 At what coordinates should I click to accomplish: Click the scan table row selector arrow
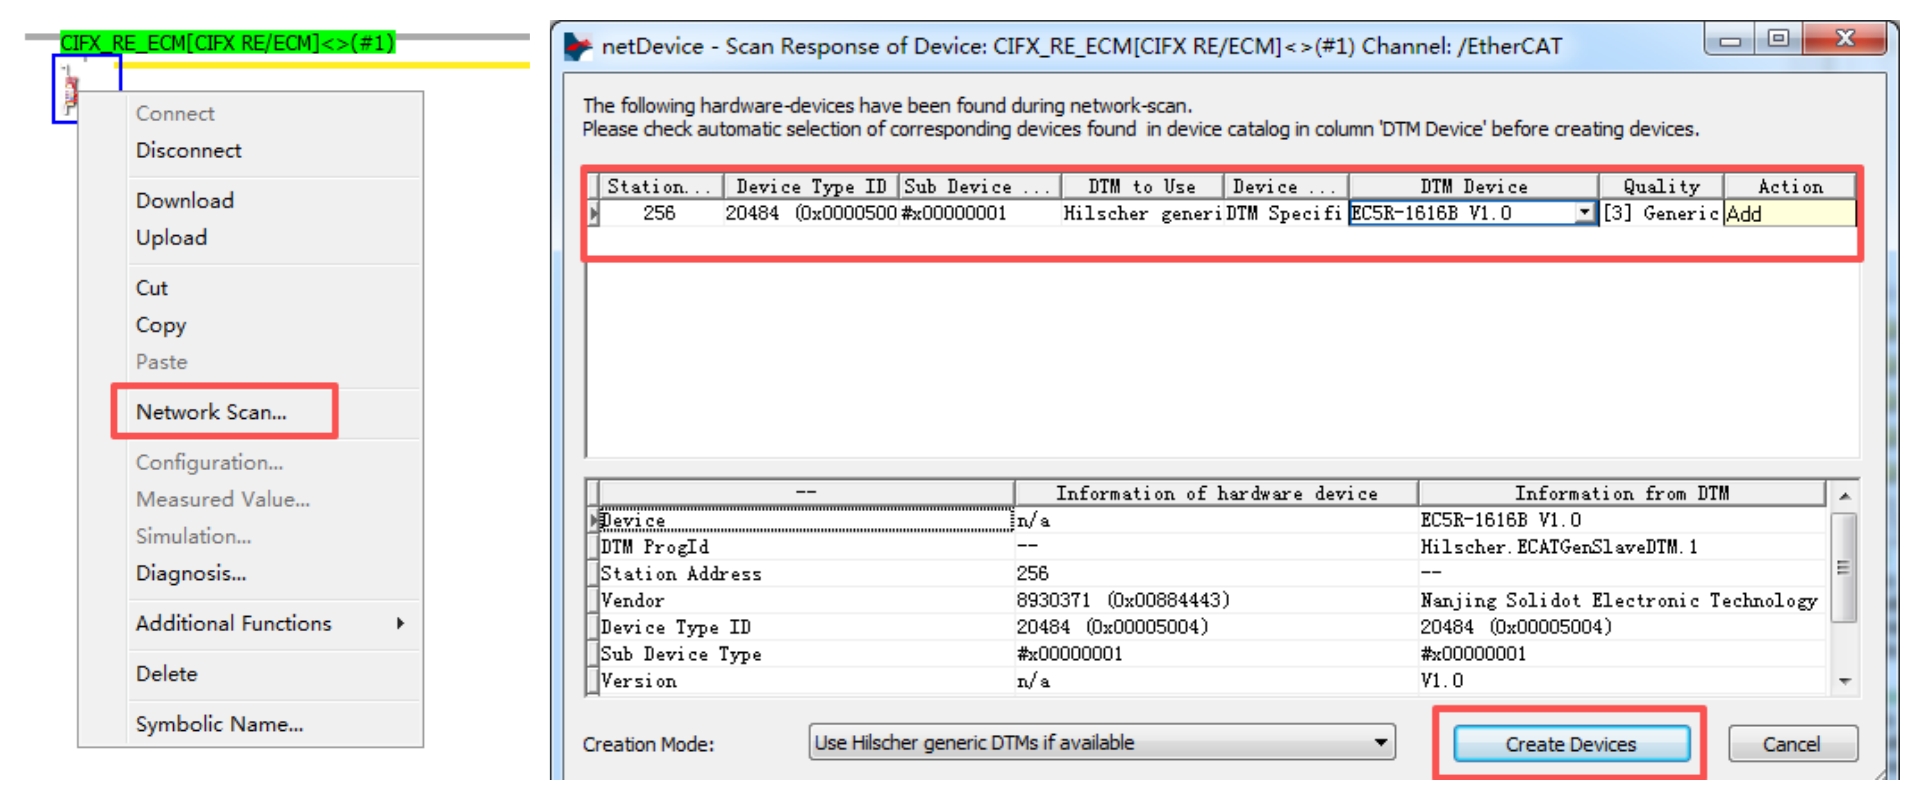pyautogui.click(x=593, y=213)
